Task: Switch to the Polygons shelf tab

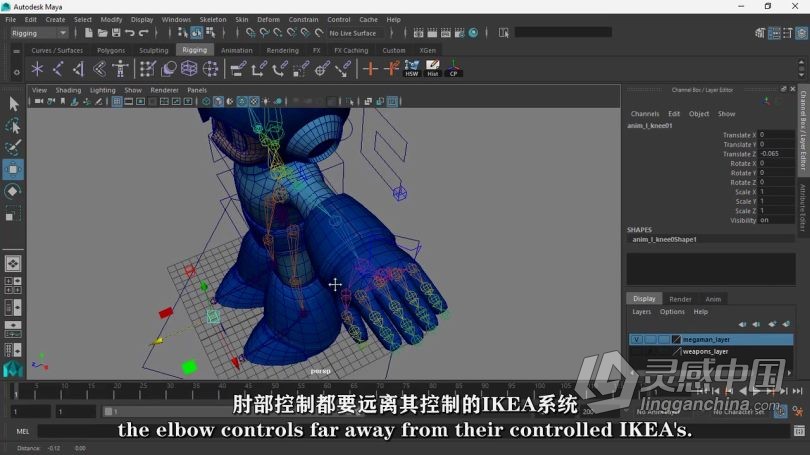Action: tap(111, 50)
